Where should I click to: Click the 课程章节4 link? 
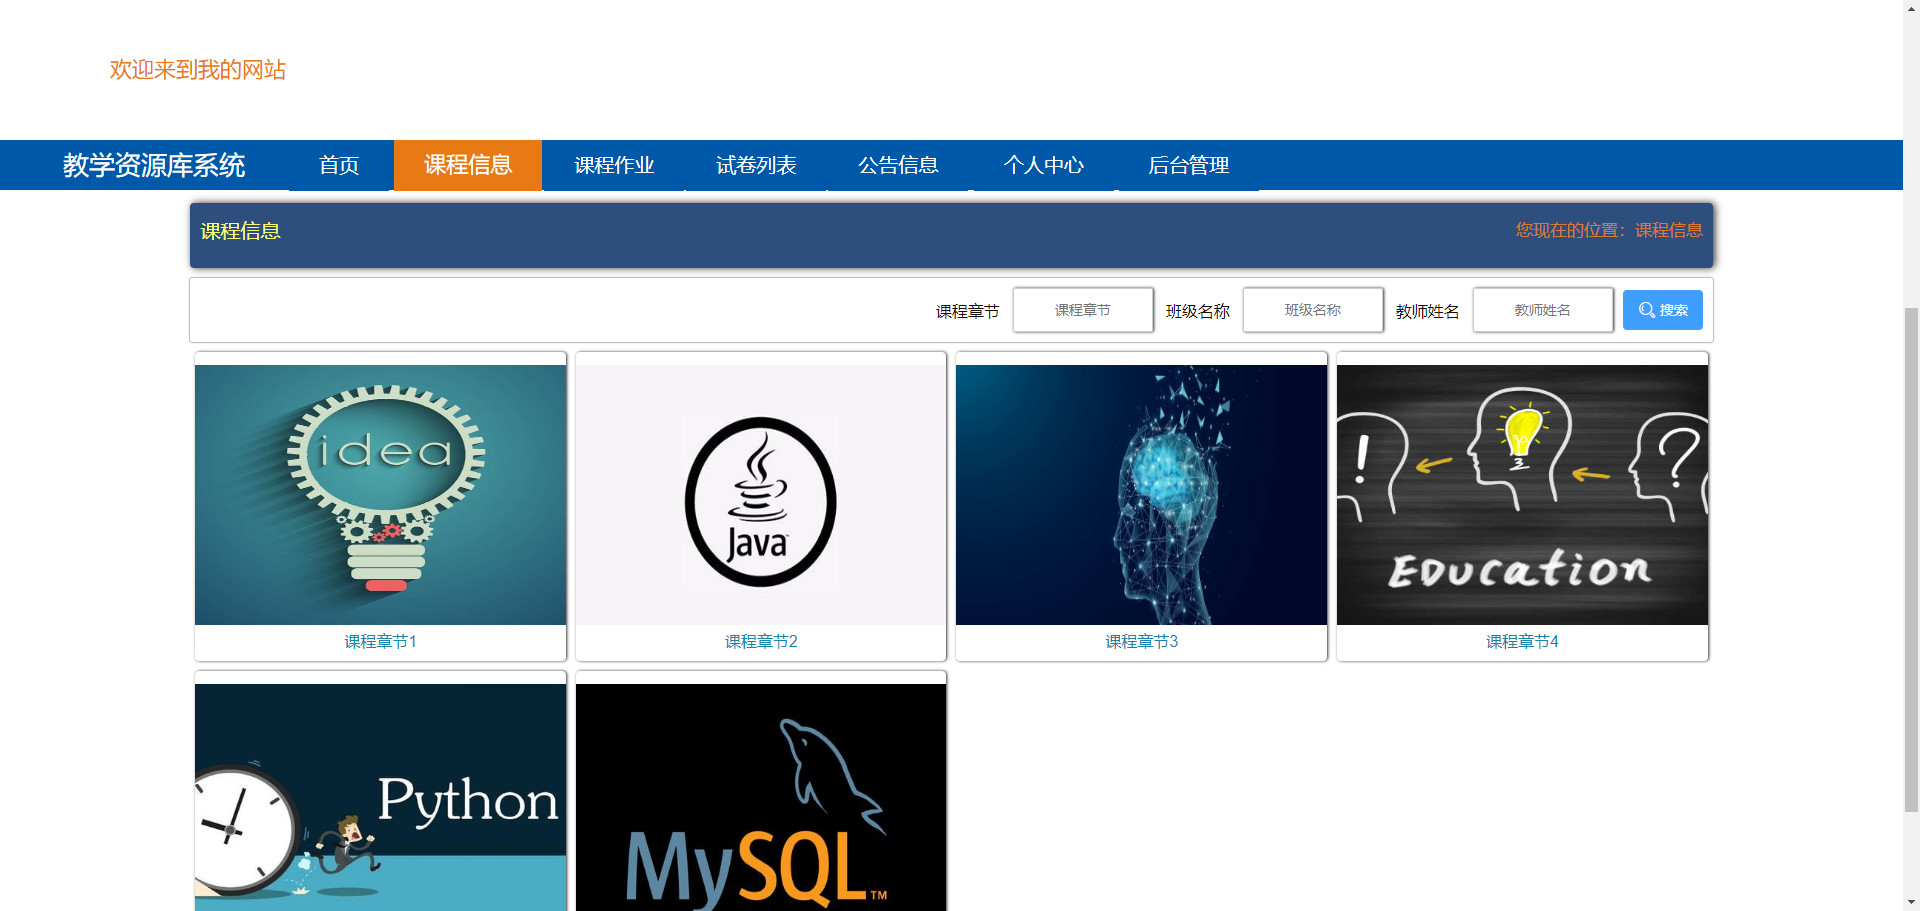1522,642
